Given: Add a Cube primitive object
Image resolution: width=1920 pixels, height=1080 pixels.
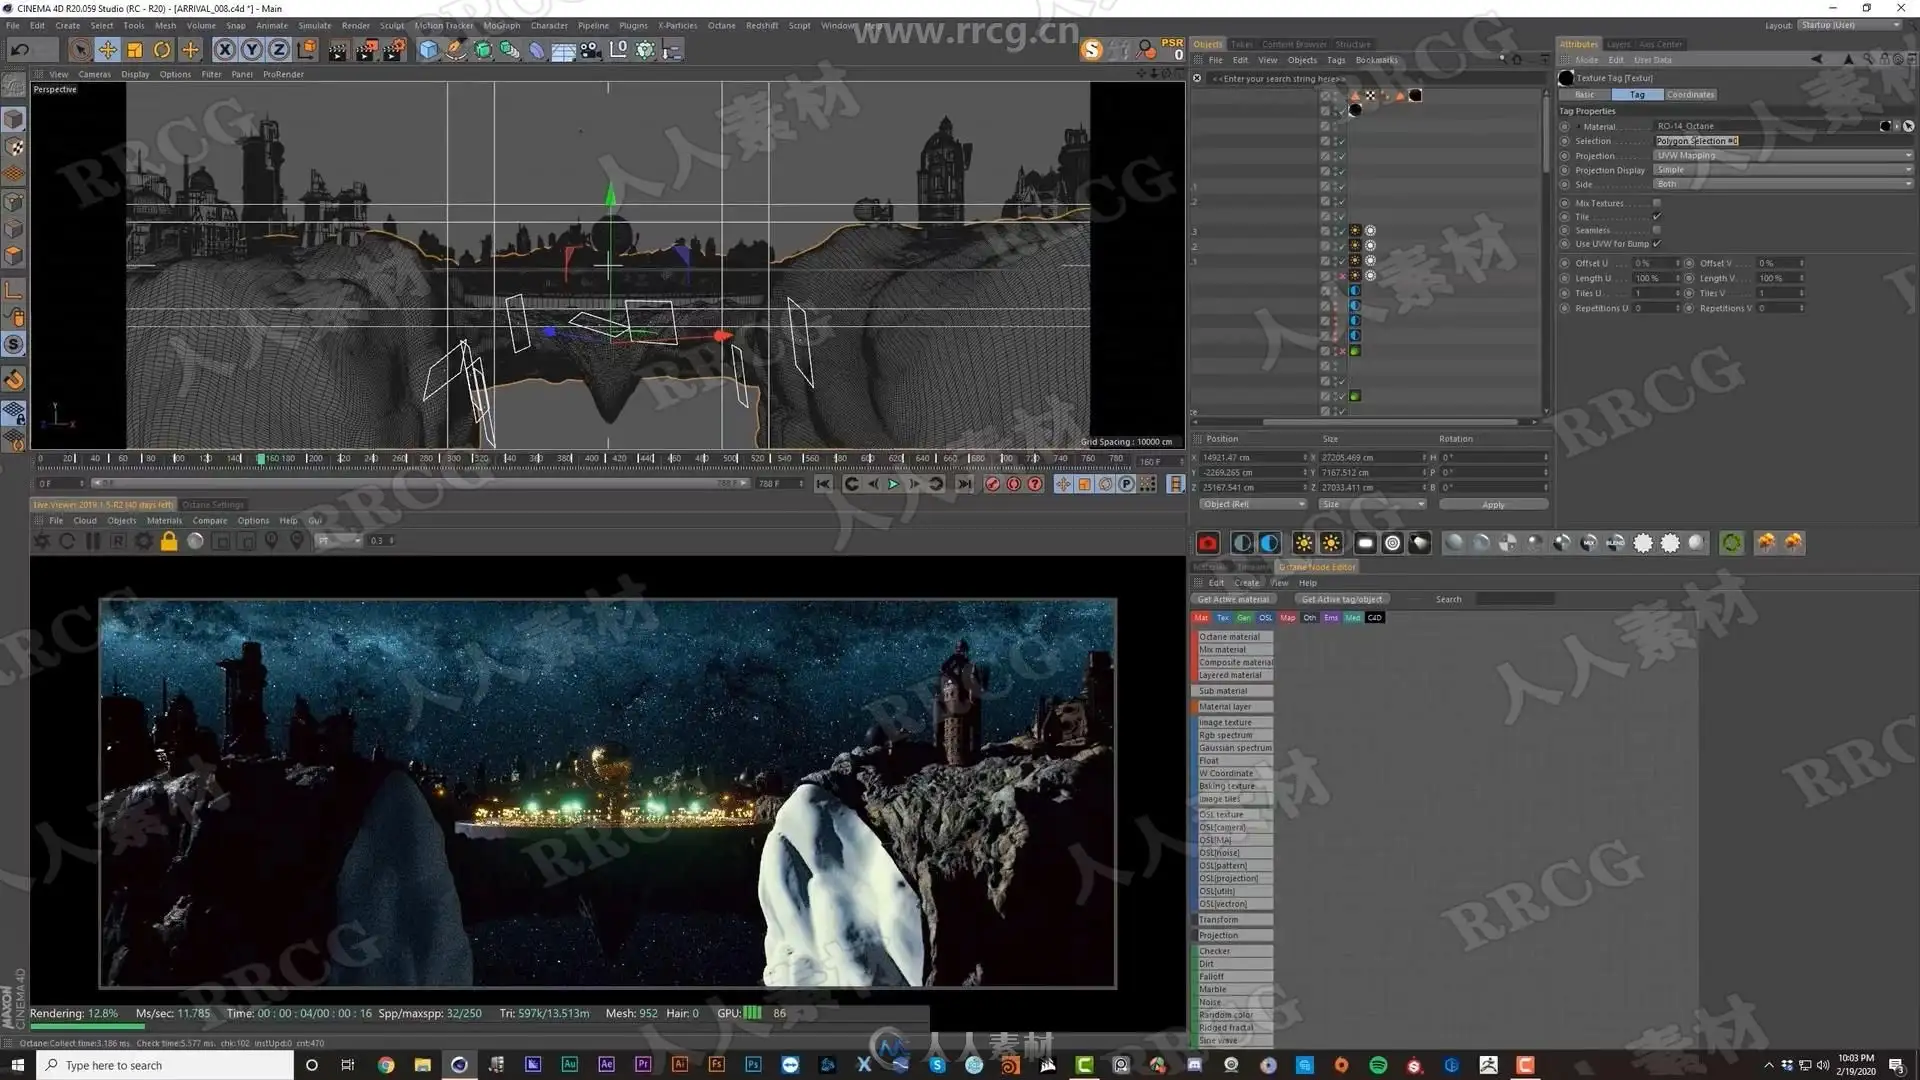Looking at the screenshot, I should coord(428,49).
